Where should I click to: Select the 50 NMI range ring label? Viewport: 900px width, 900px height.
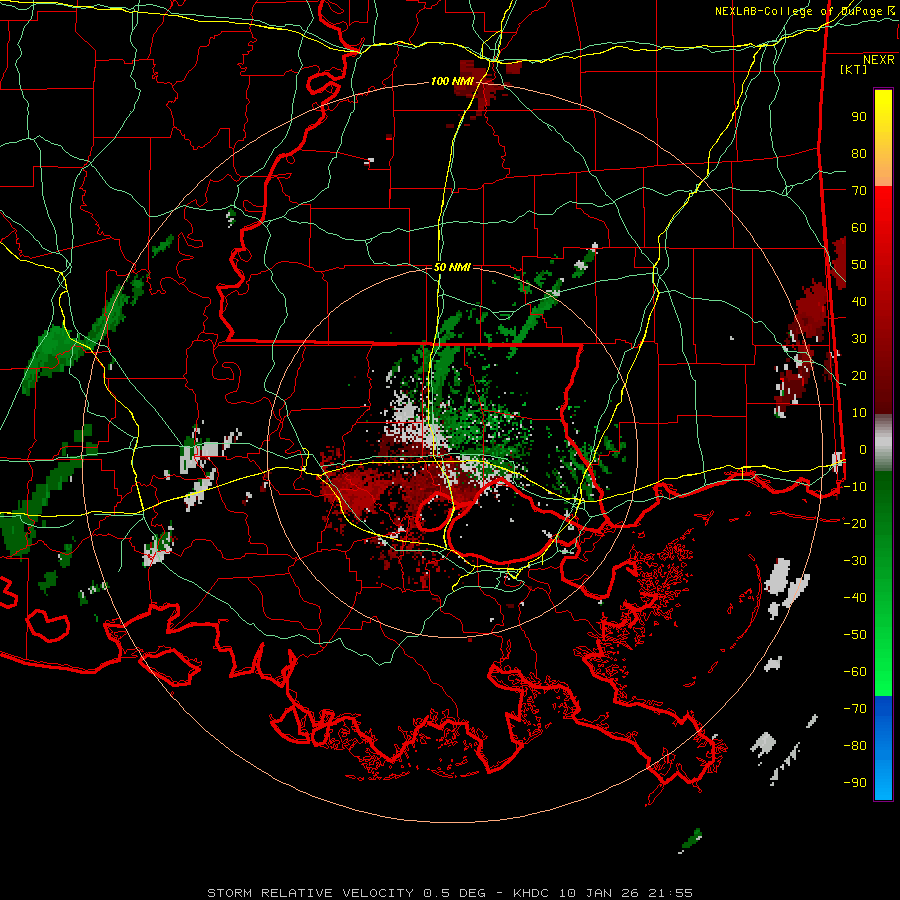[452, 267]
